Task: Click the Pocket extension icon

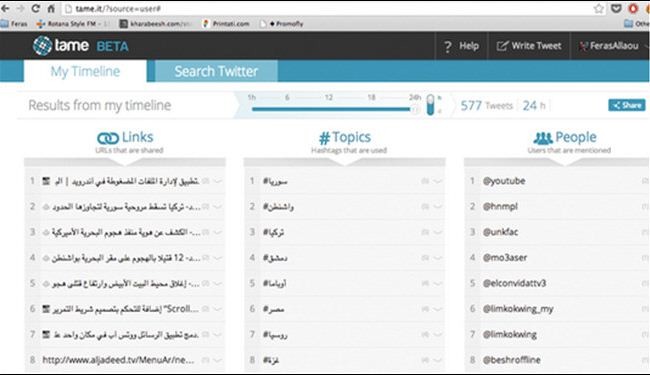Action: [x=616, y=8]
